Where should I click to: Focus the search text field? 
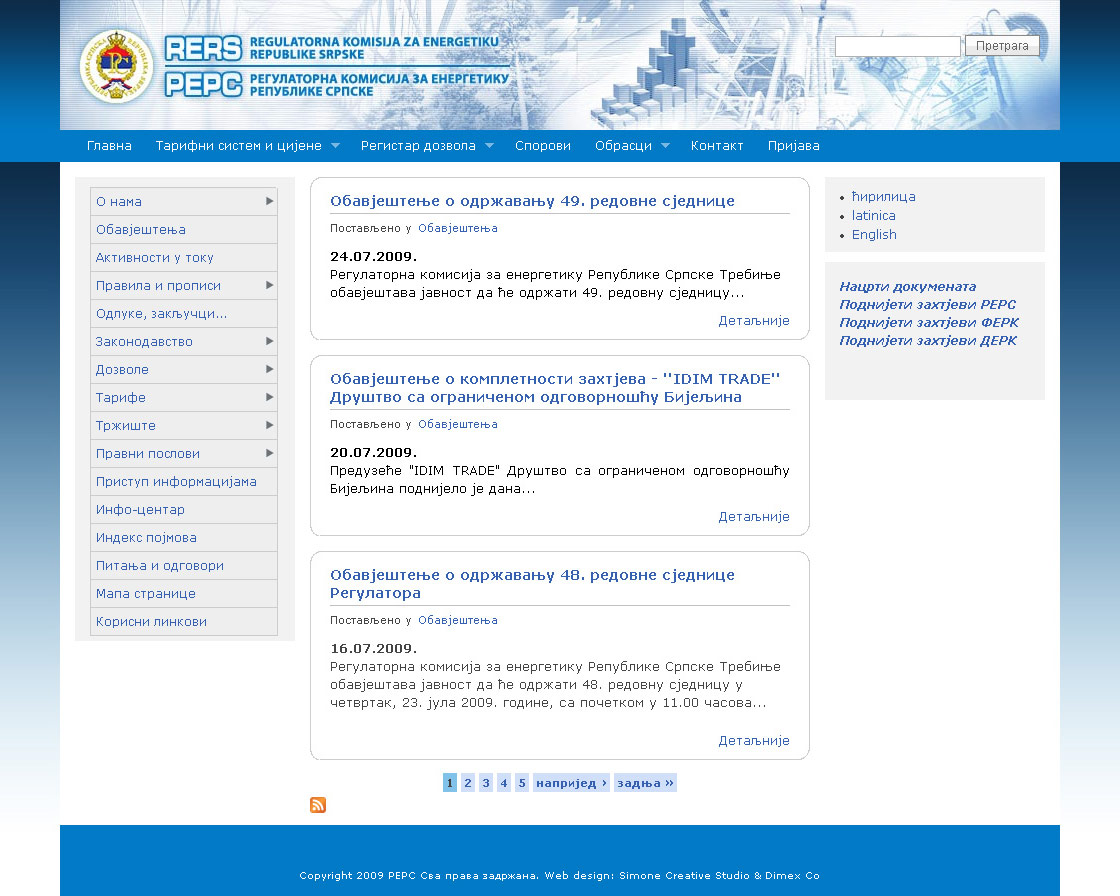click(898, 46)
